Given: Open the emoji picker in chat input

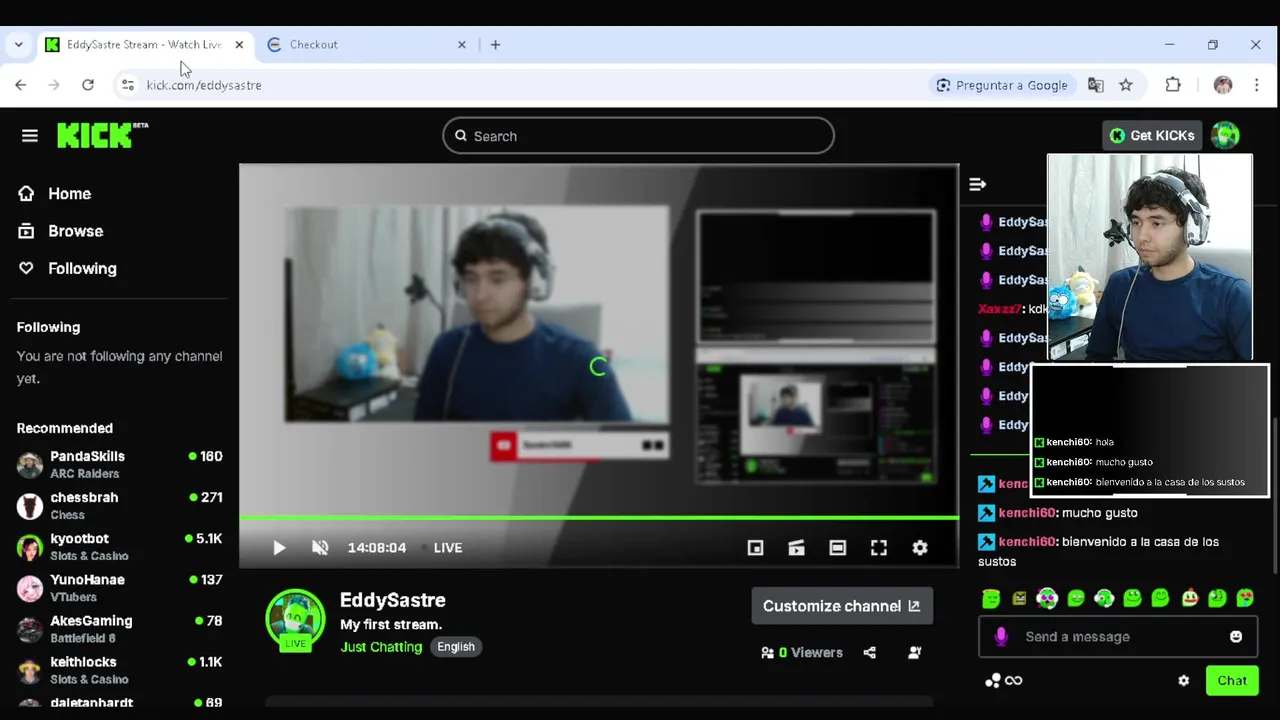Looking at the screenshot, I should (1236, 637).
